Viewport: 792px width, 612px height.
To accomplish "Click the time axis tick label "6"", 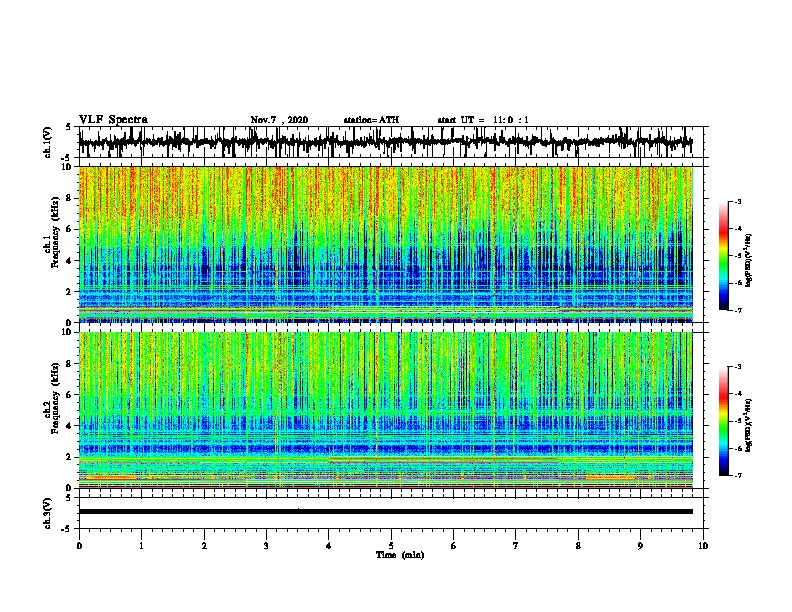I will click(453, 545).
